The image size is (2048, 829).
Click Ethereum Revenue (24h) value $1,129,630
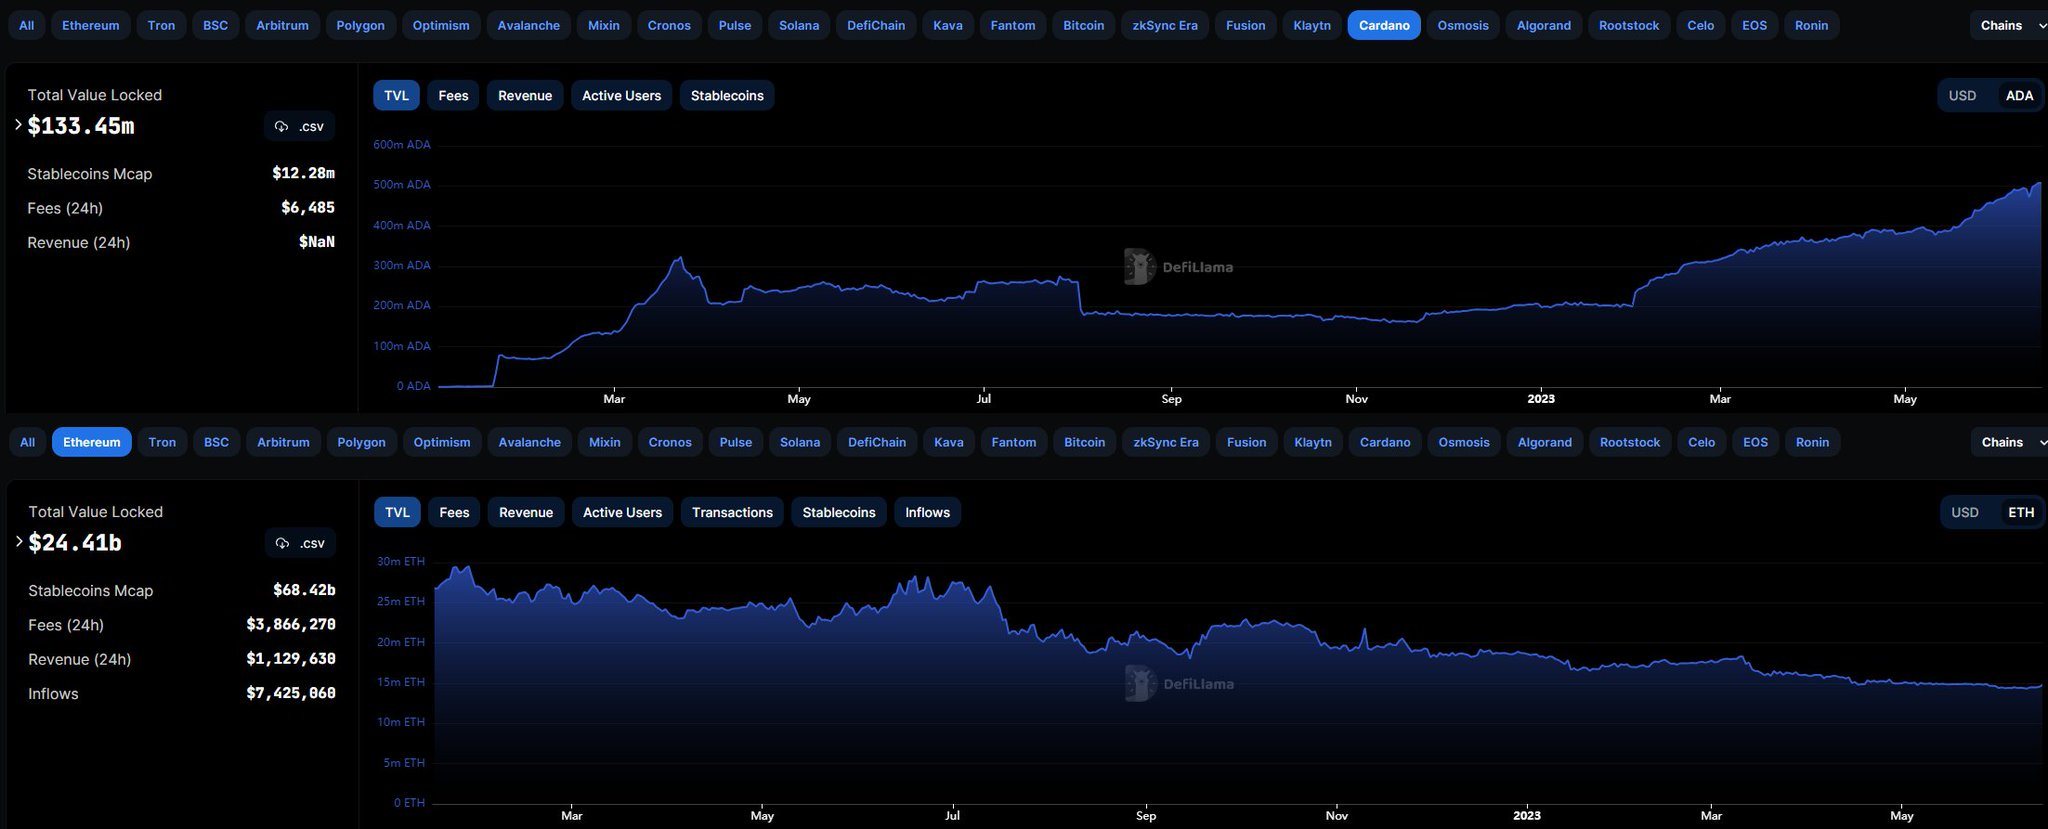point(291,658)
